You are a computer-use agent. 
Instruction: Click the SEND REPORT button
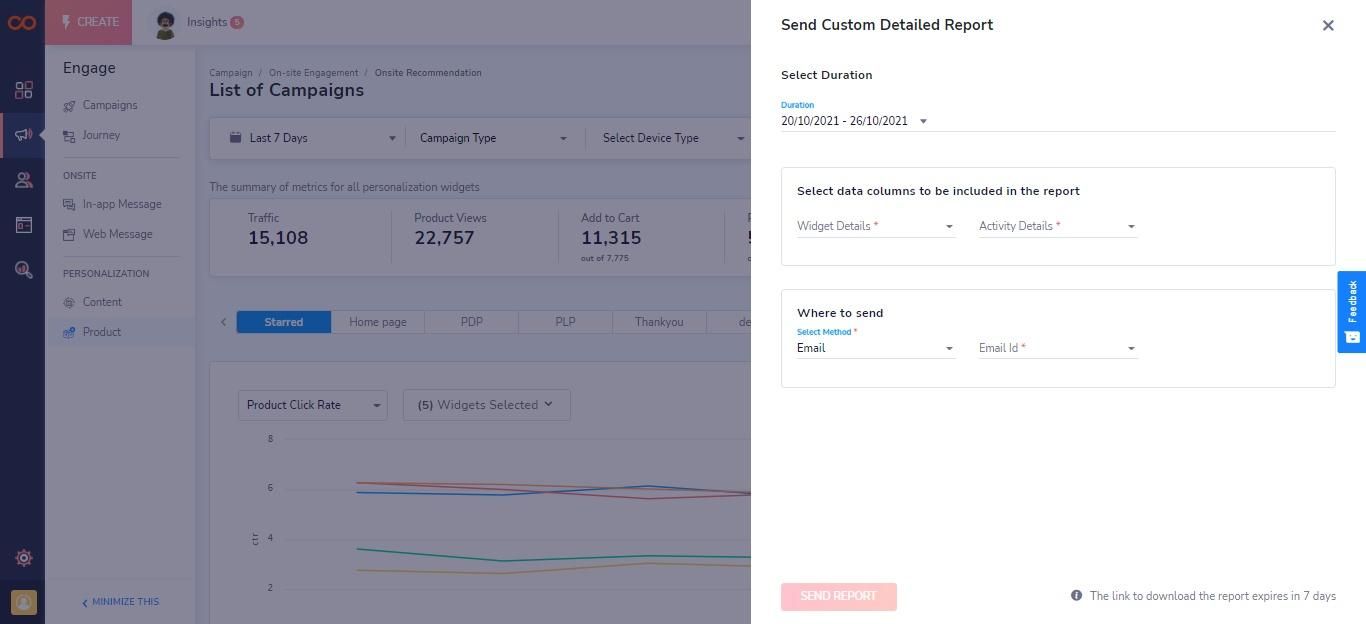coord(839,596)
